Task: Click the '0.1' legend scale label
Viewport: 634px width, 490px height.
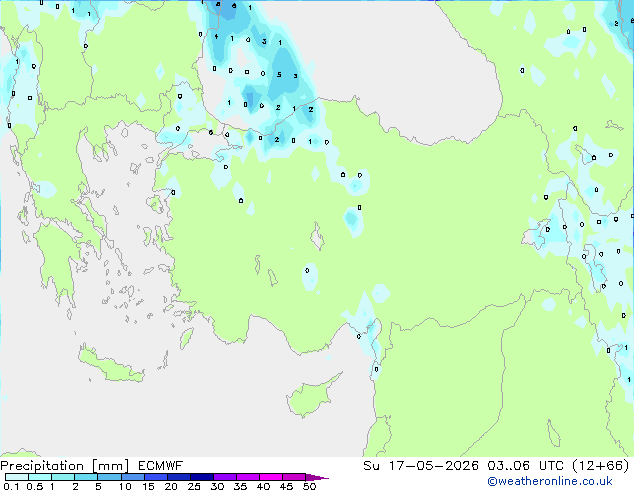Action: 11,486
